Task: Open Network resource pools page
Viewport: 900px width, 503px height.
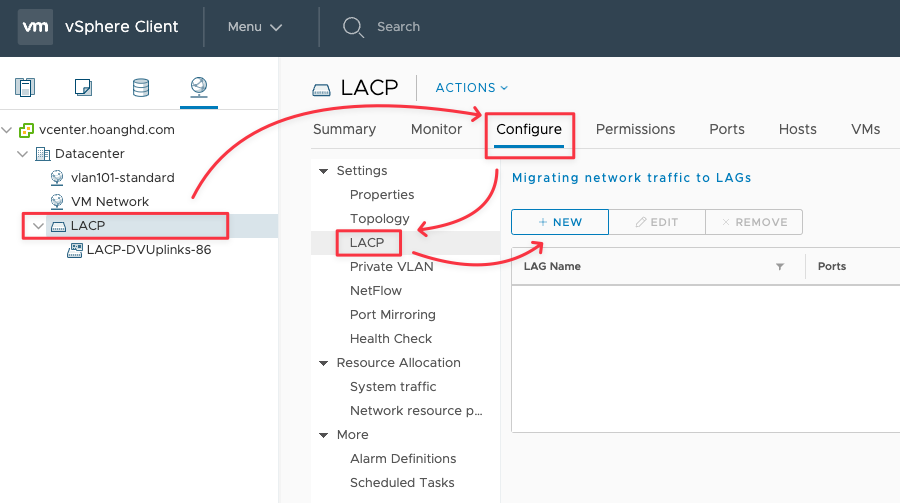Action: (x=416, y=411)
